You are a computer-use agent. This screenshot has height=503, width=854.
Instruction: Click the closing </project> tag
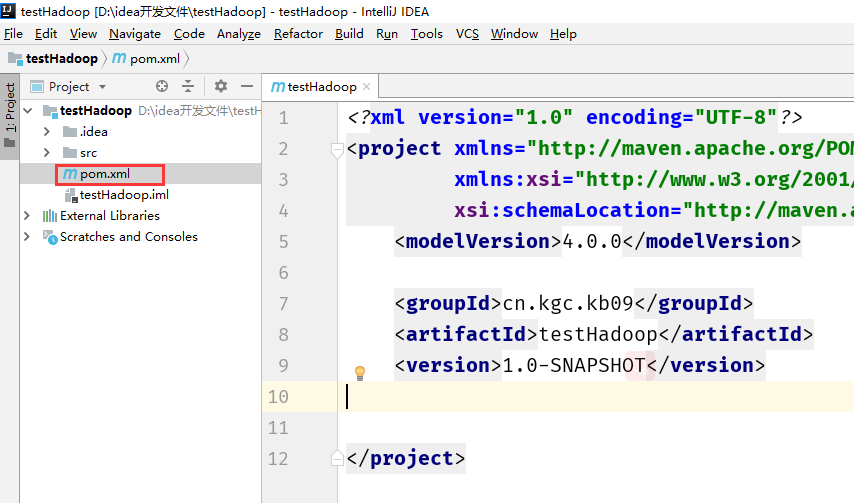(406, 458)
